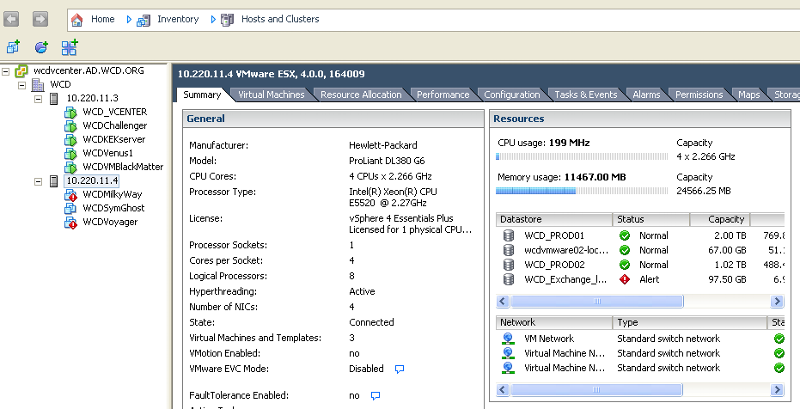This screenshot has width=800, height=409.
Task: Click the first new-item toolbar icon
Action: tap(13, 47)
